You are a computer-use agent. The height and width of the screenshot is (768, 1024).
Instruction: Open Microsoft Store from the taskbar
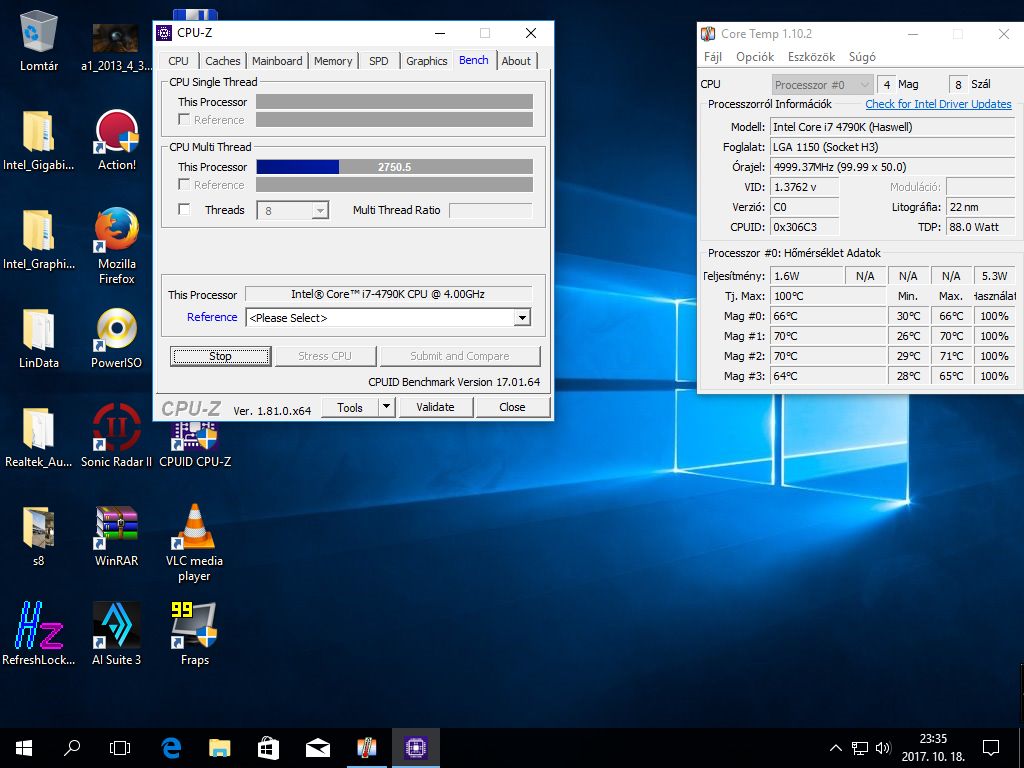pos(268,748)
